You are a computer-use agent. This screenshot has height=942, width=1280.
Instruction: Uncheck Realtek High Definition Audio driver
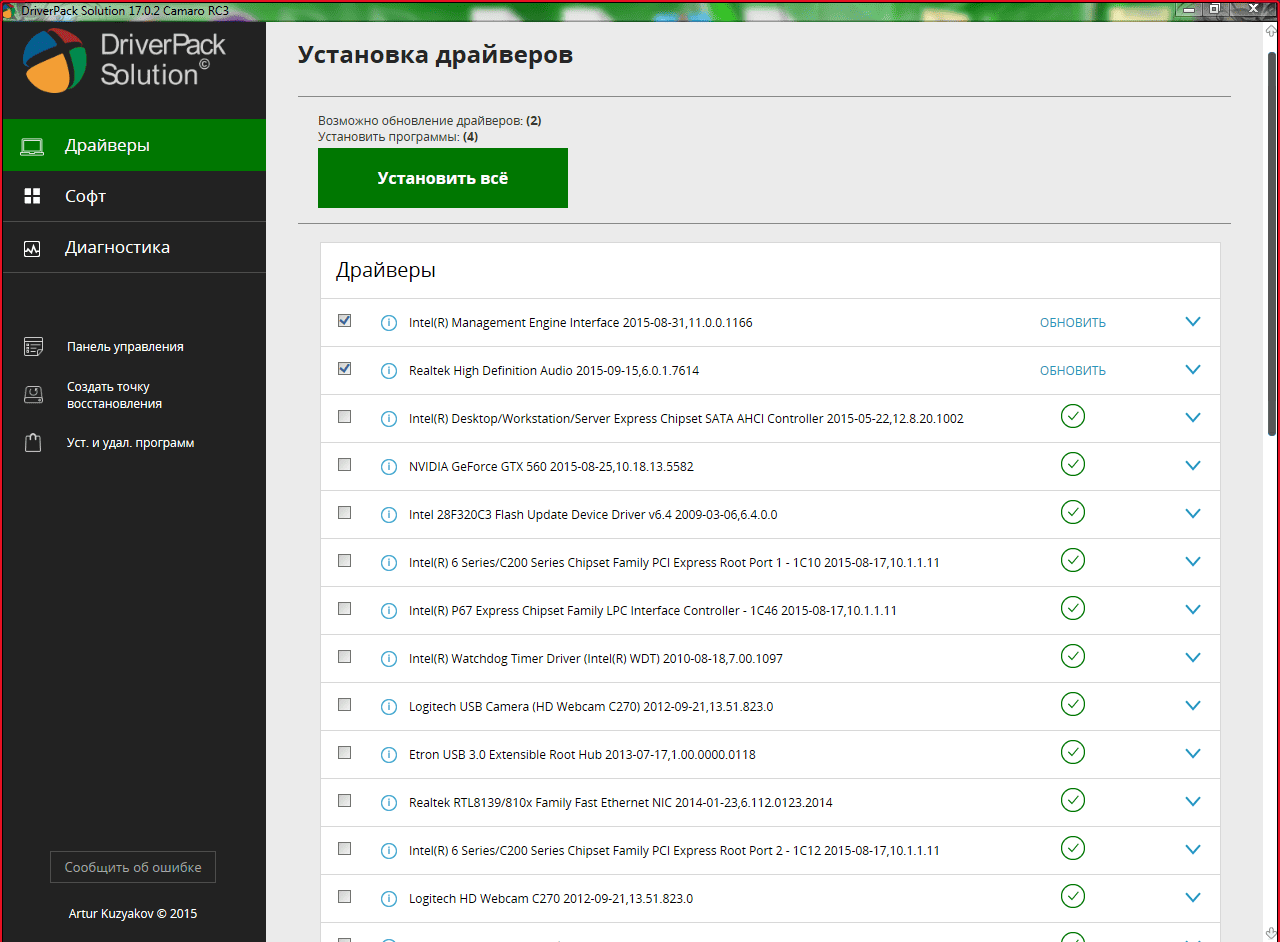click(345, 369)
